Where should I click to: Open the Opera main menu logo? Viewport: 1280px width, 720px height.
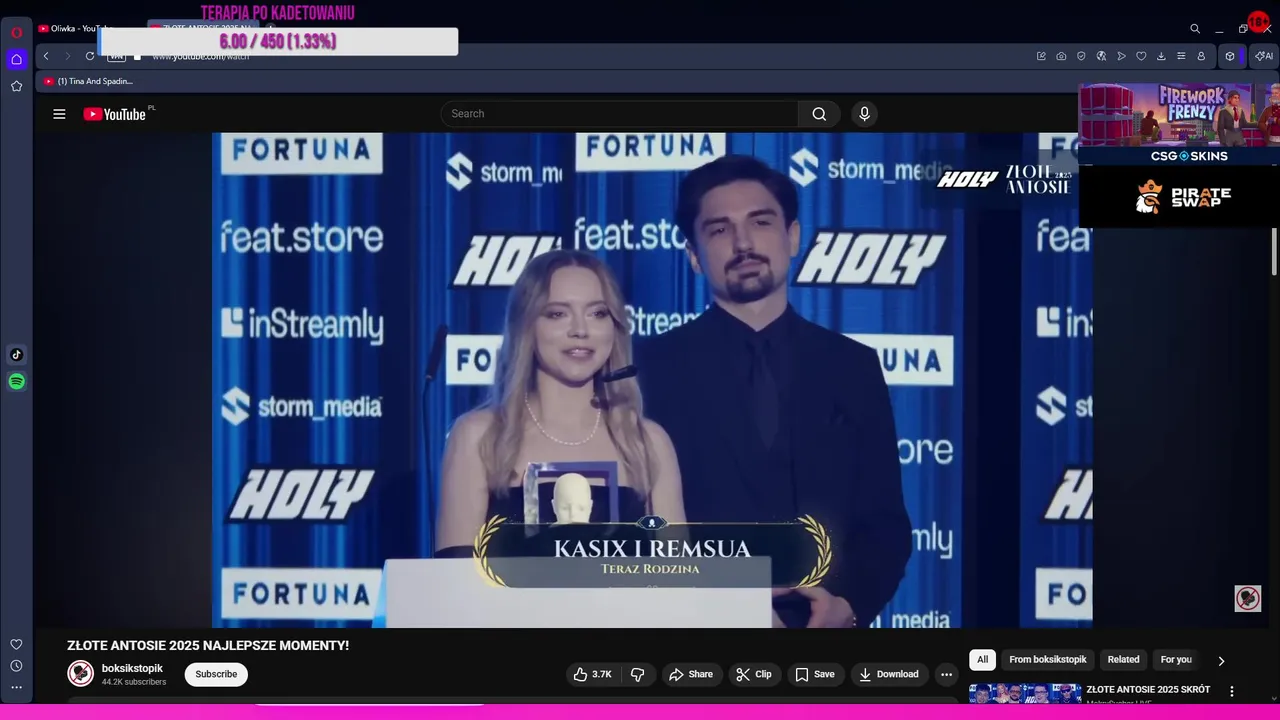click(16, 32)
